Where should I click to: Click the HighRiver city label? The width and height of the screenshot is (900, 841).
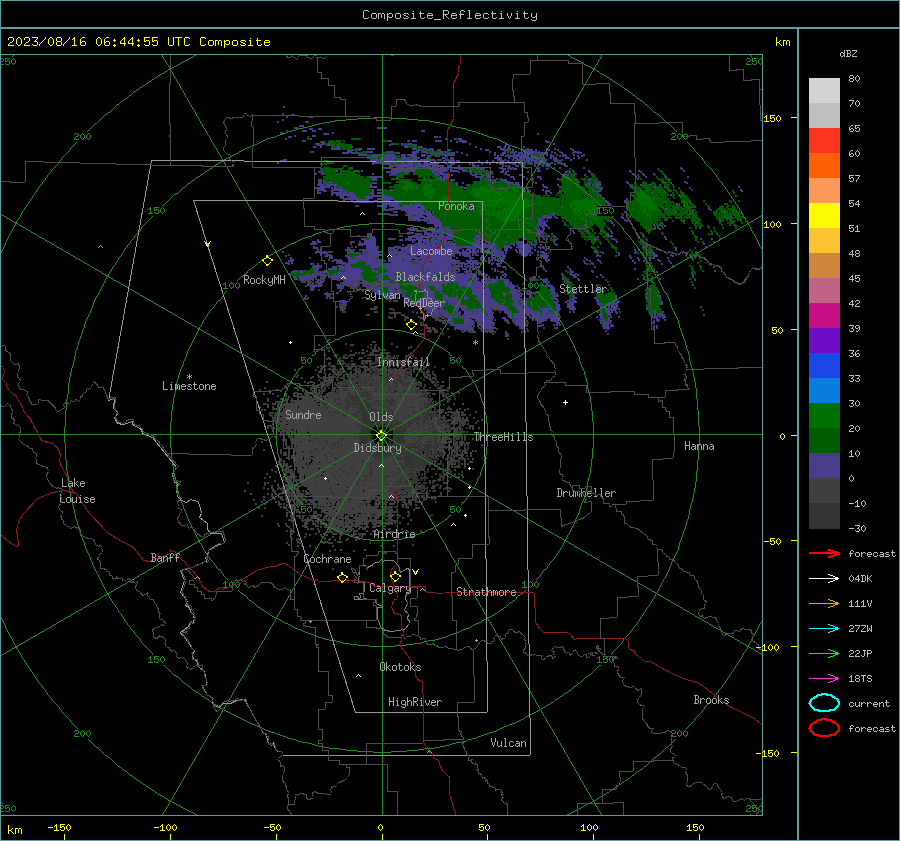point(415,702)
